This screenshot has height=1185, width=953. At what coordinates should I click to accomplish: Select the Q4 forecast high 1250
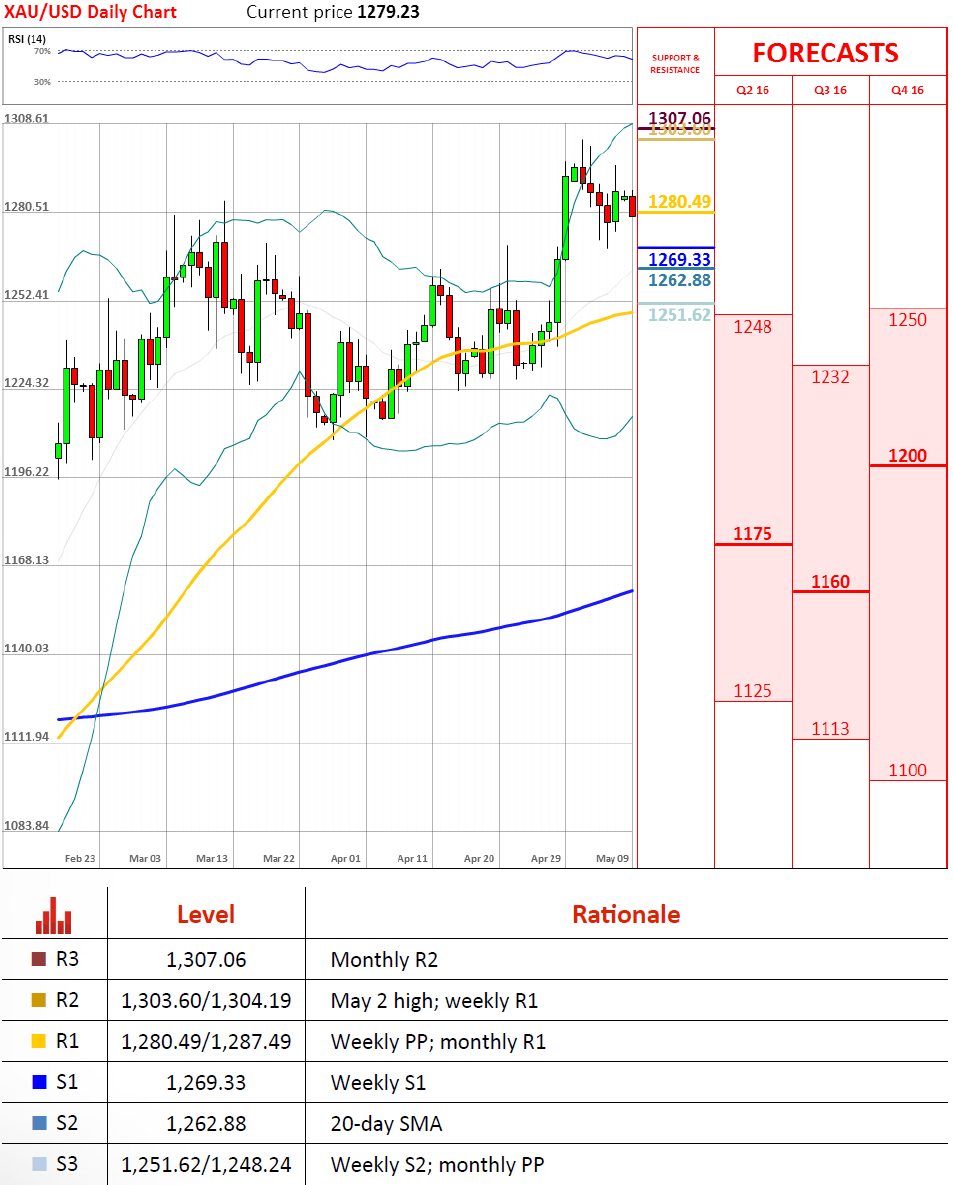[x=908, y=320]
